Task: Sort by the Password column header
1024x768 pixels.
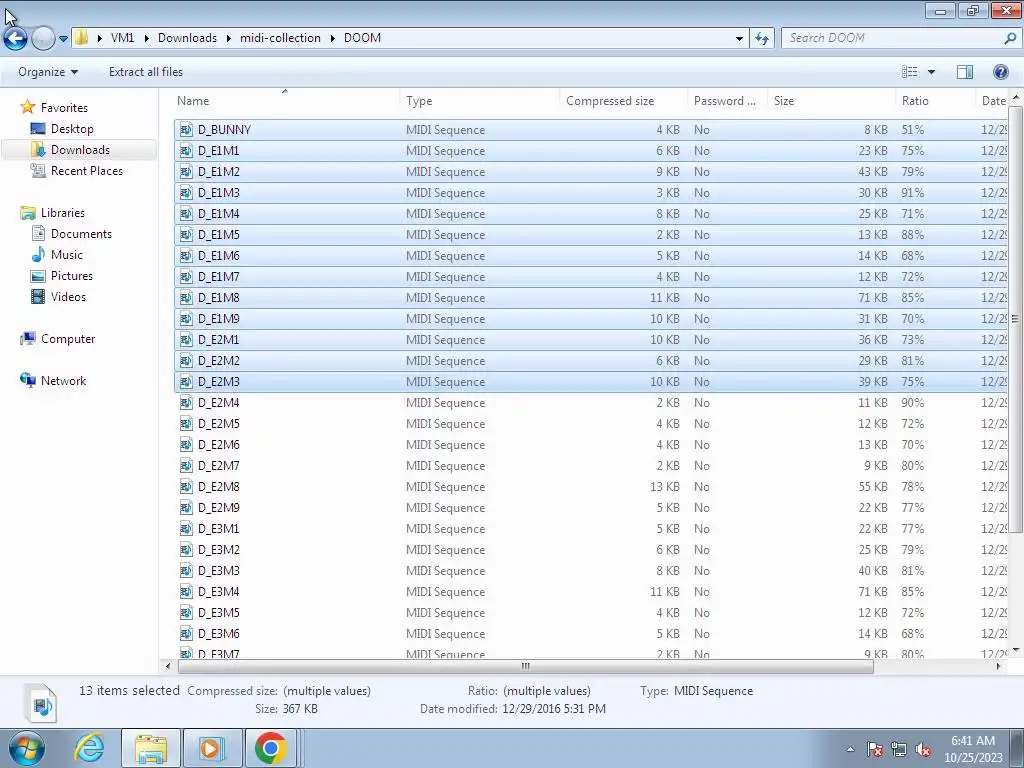Action: [727, 101]
